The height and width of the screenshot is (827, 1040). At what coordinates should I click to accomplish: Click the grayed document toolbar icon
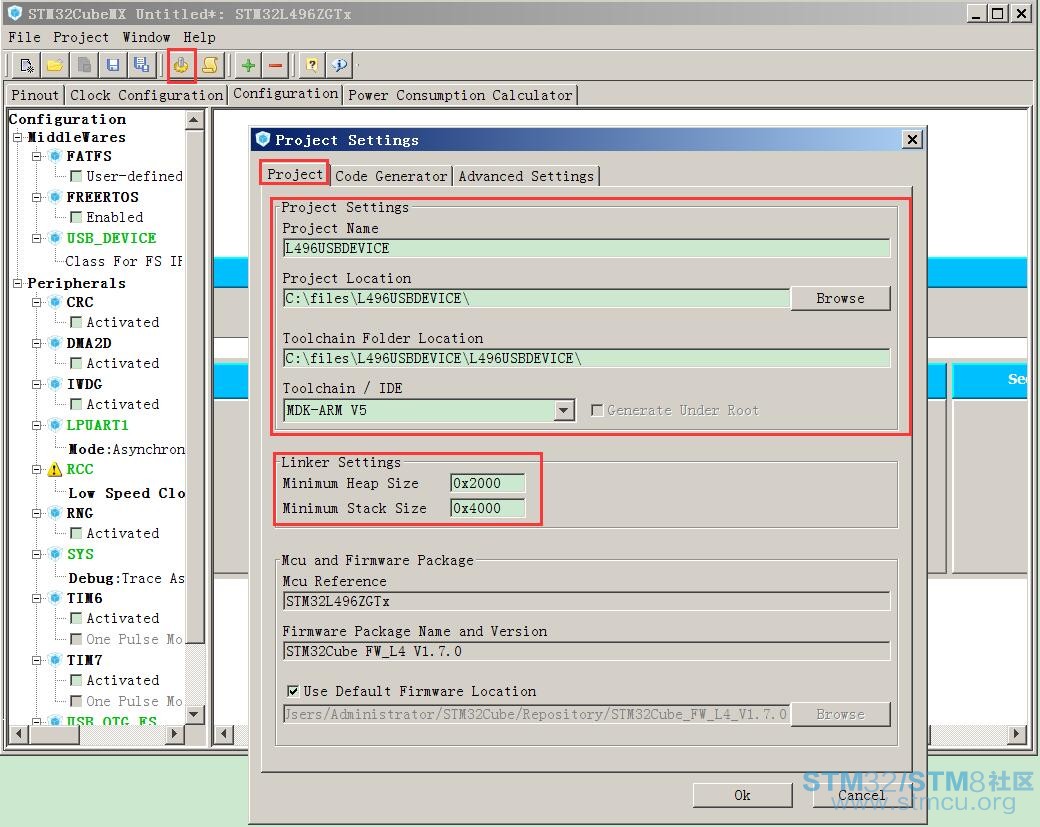[x=84, y=65]
